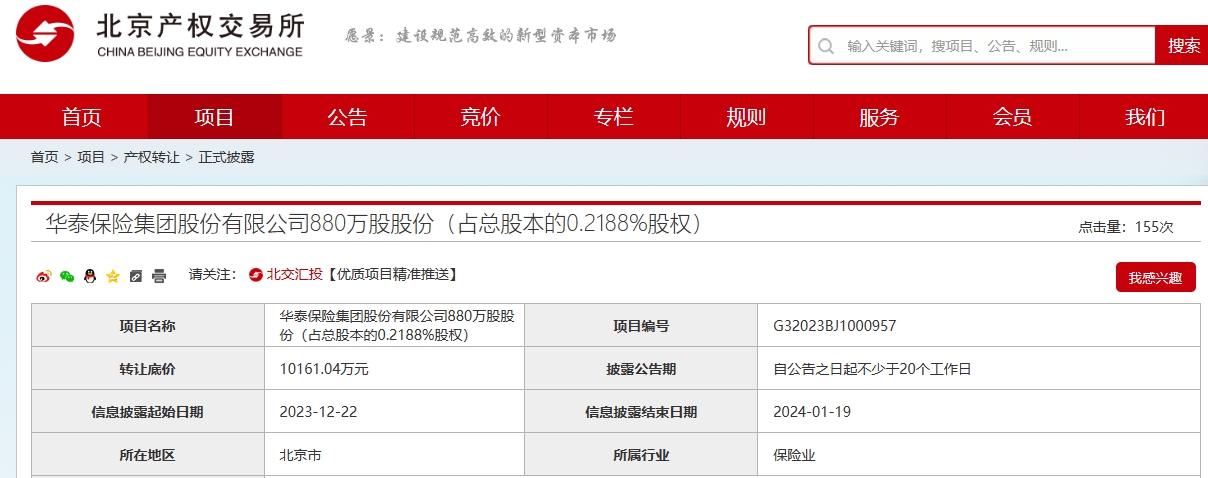
Task: Click the project name value in table
Action: coord(397,326)
